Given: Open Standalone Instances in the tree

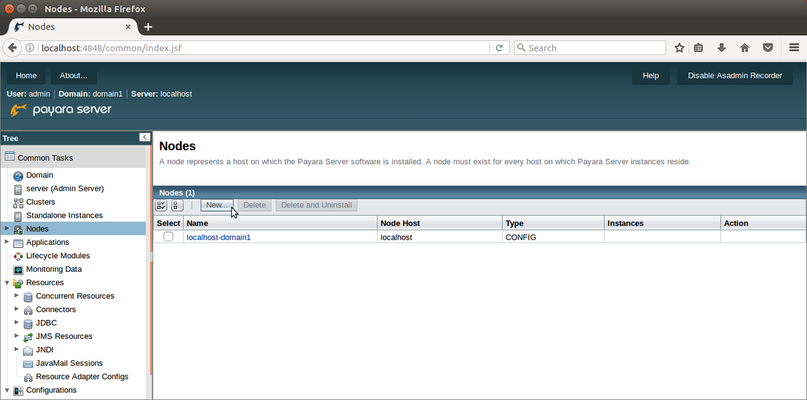Looking at the screenshot, I should coord(64,215).
